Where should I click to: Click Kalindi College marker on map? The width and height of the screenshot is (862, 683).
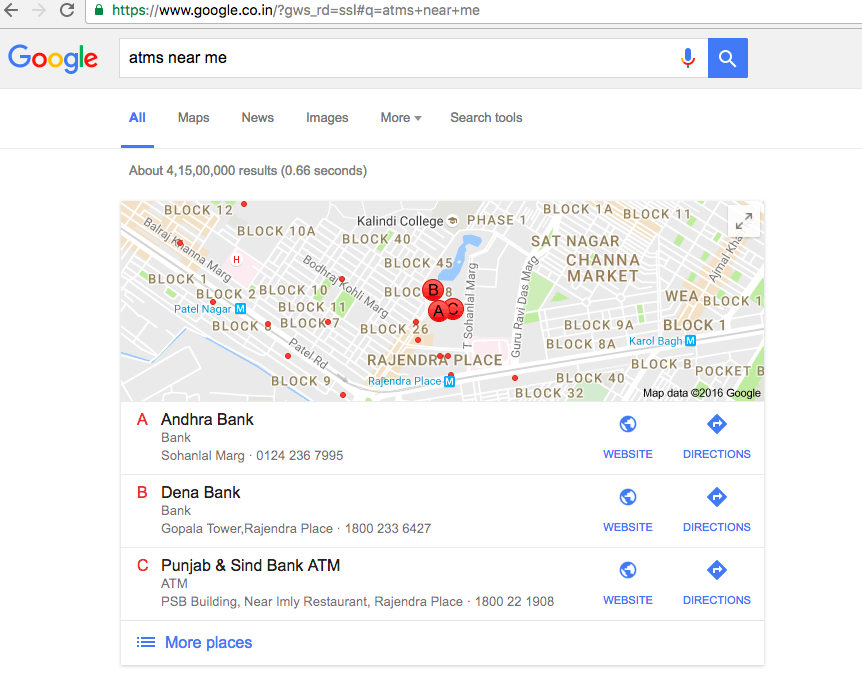[452, 221]
